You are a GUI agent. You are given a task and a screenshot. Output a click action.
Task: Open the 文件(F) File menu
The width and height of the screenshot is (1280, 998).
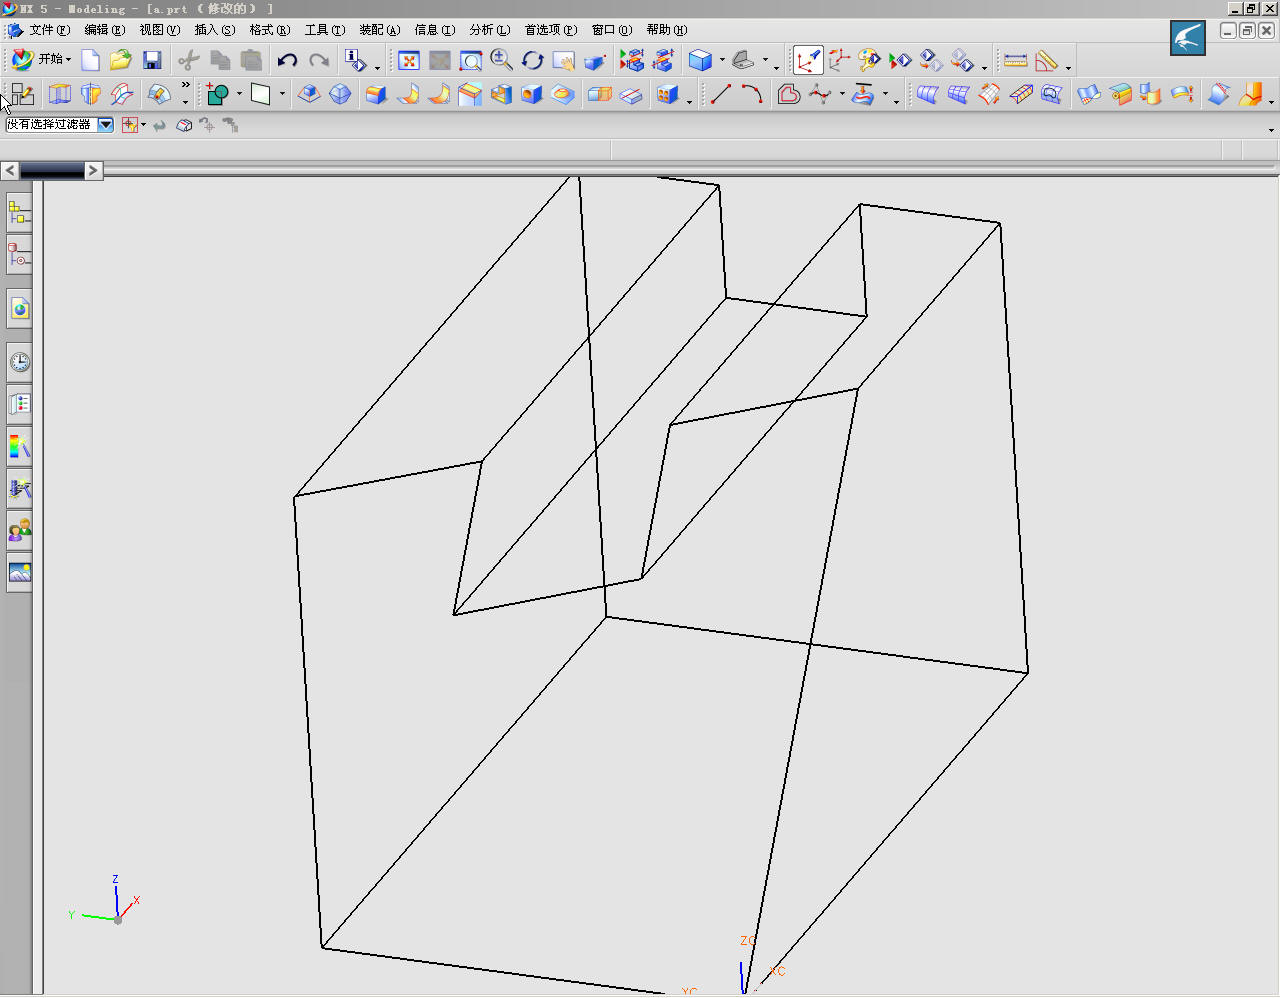pyautogui.click(x=49, y=30)
